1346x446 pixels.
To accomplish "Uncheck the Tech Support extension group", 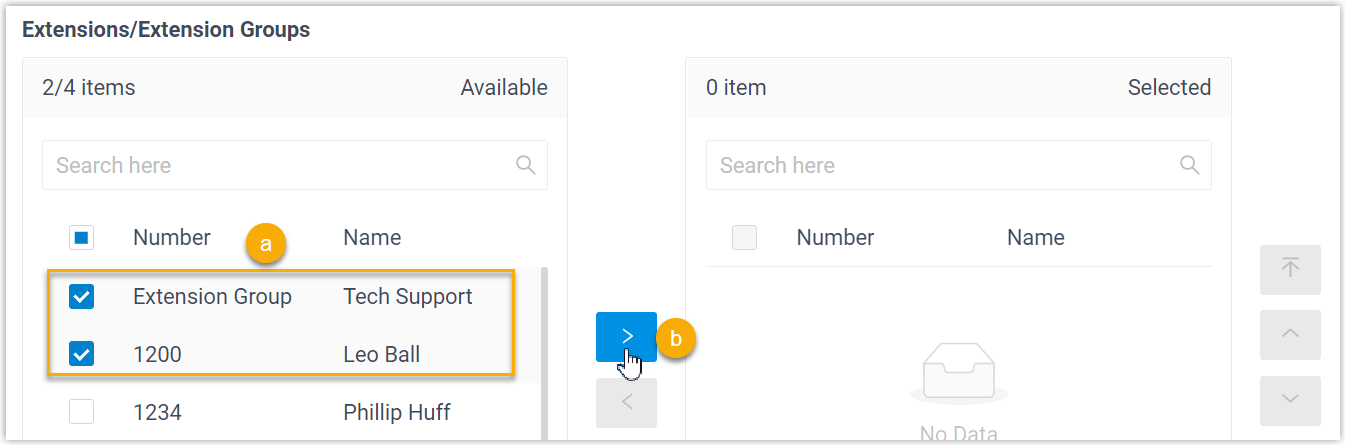I will click(82, 296).
